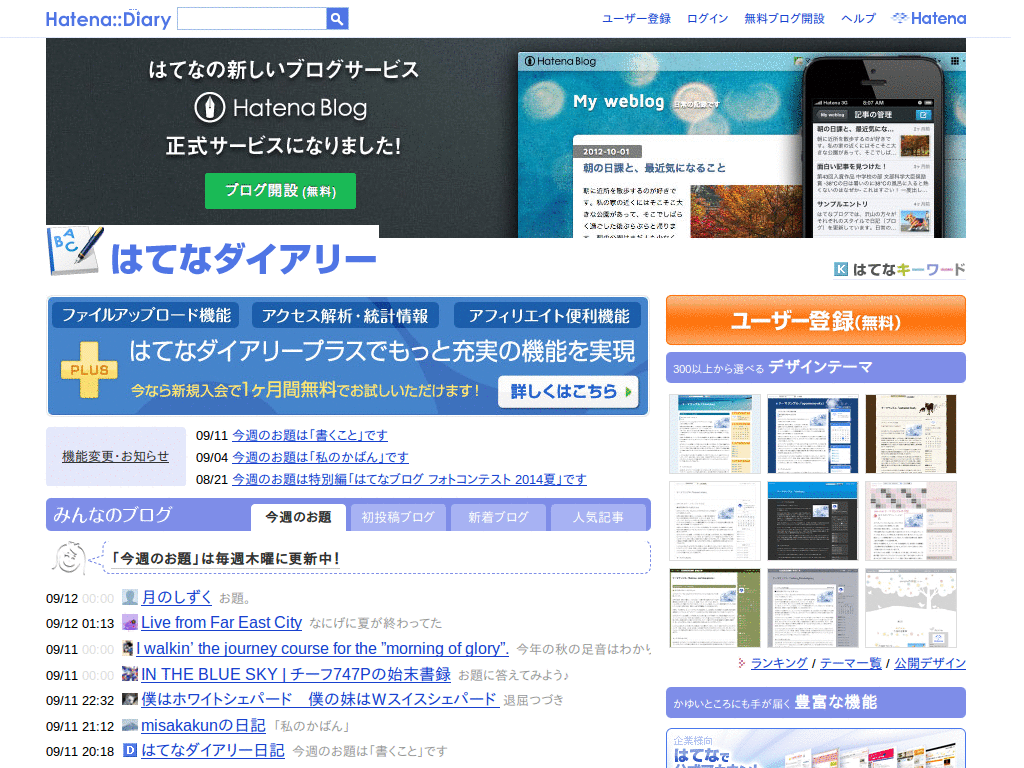
Task: Click inside the header search input field
Action: [x=250, y=18]
